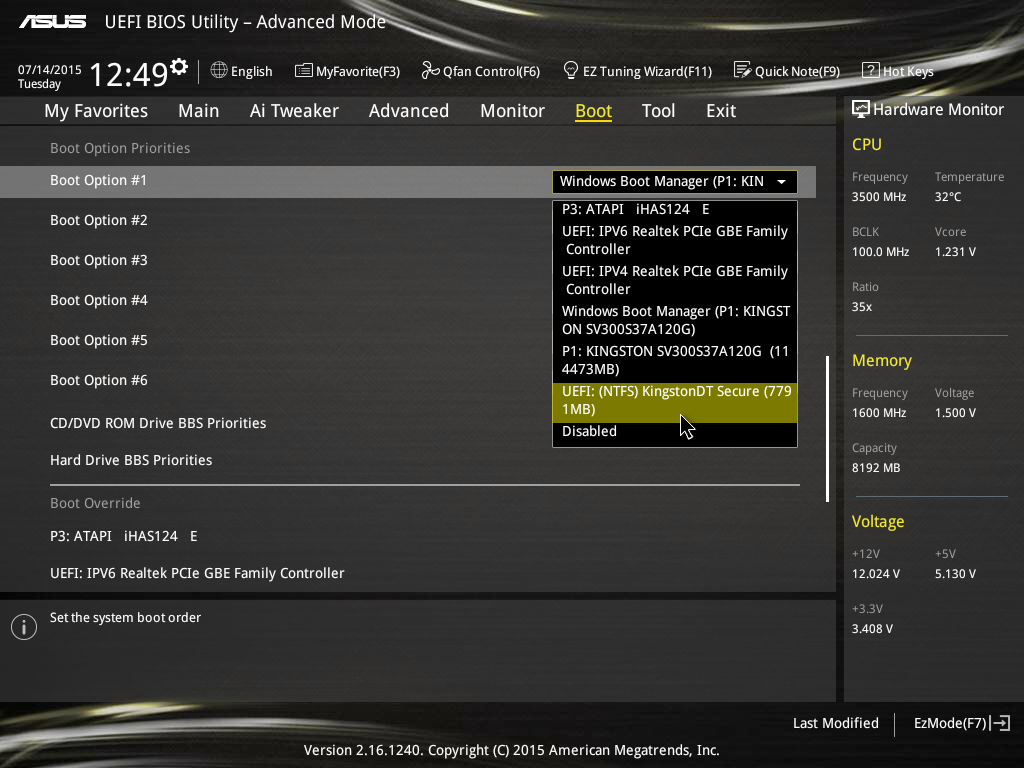Click Last Modified button
Viewport: 1024px width, 768px height.
(x=835, y=723)
